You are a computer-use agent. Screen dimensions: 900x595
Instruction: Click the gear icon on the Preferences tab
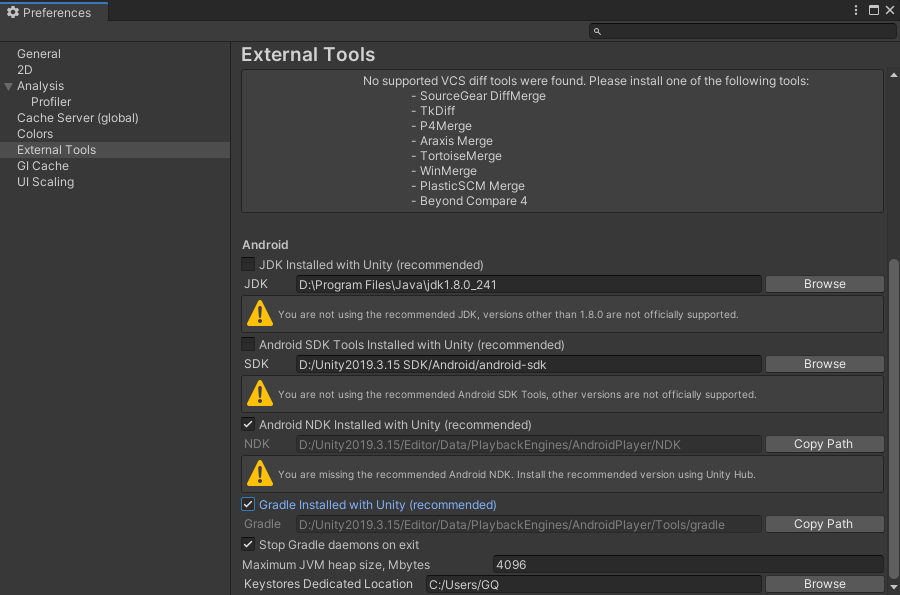14,11
